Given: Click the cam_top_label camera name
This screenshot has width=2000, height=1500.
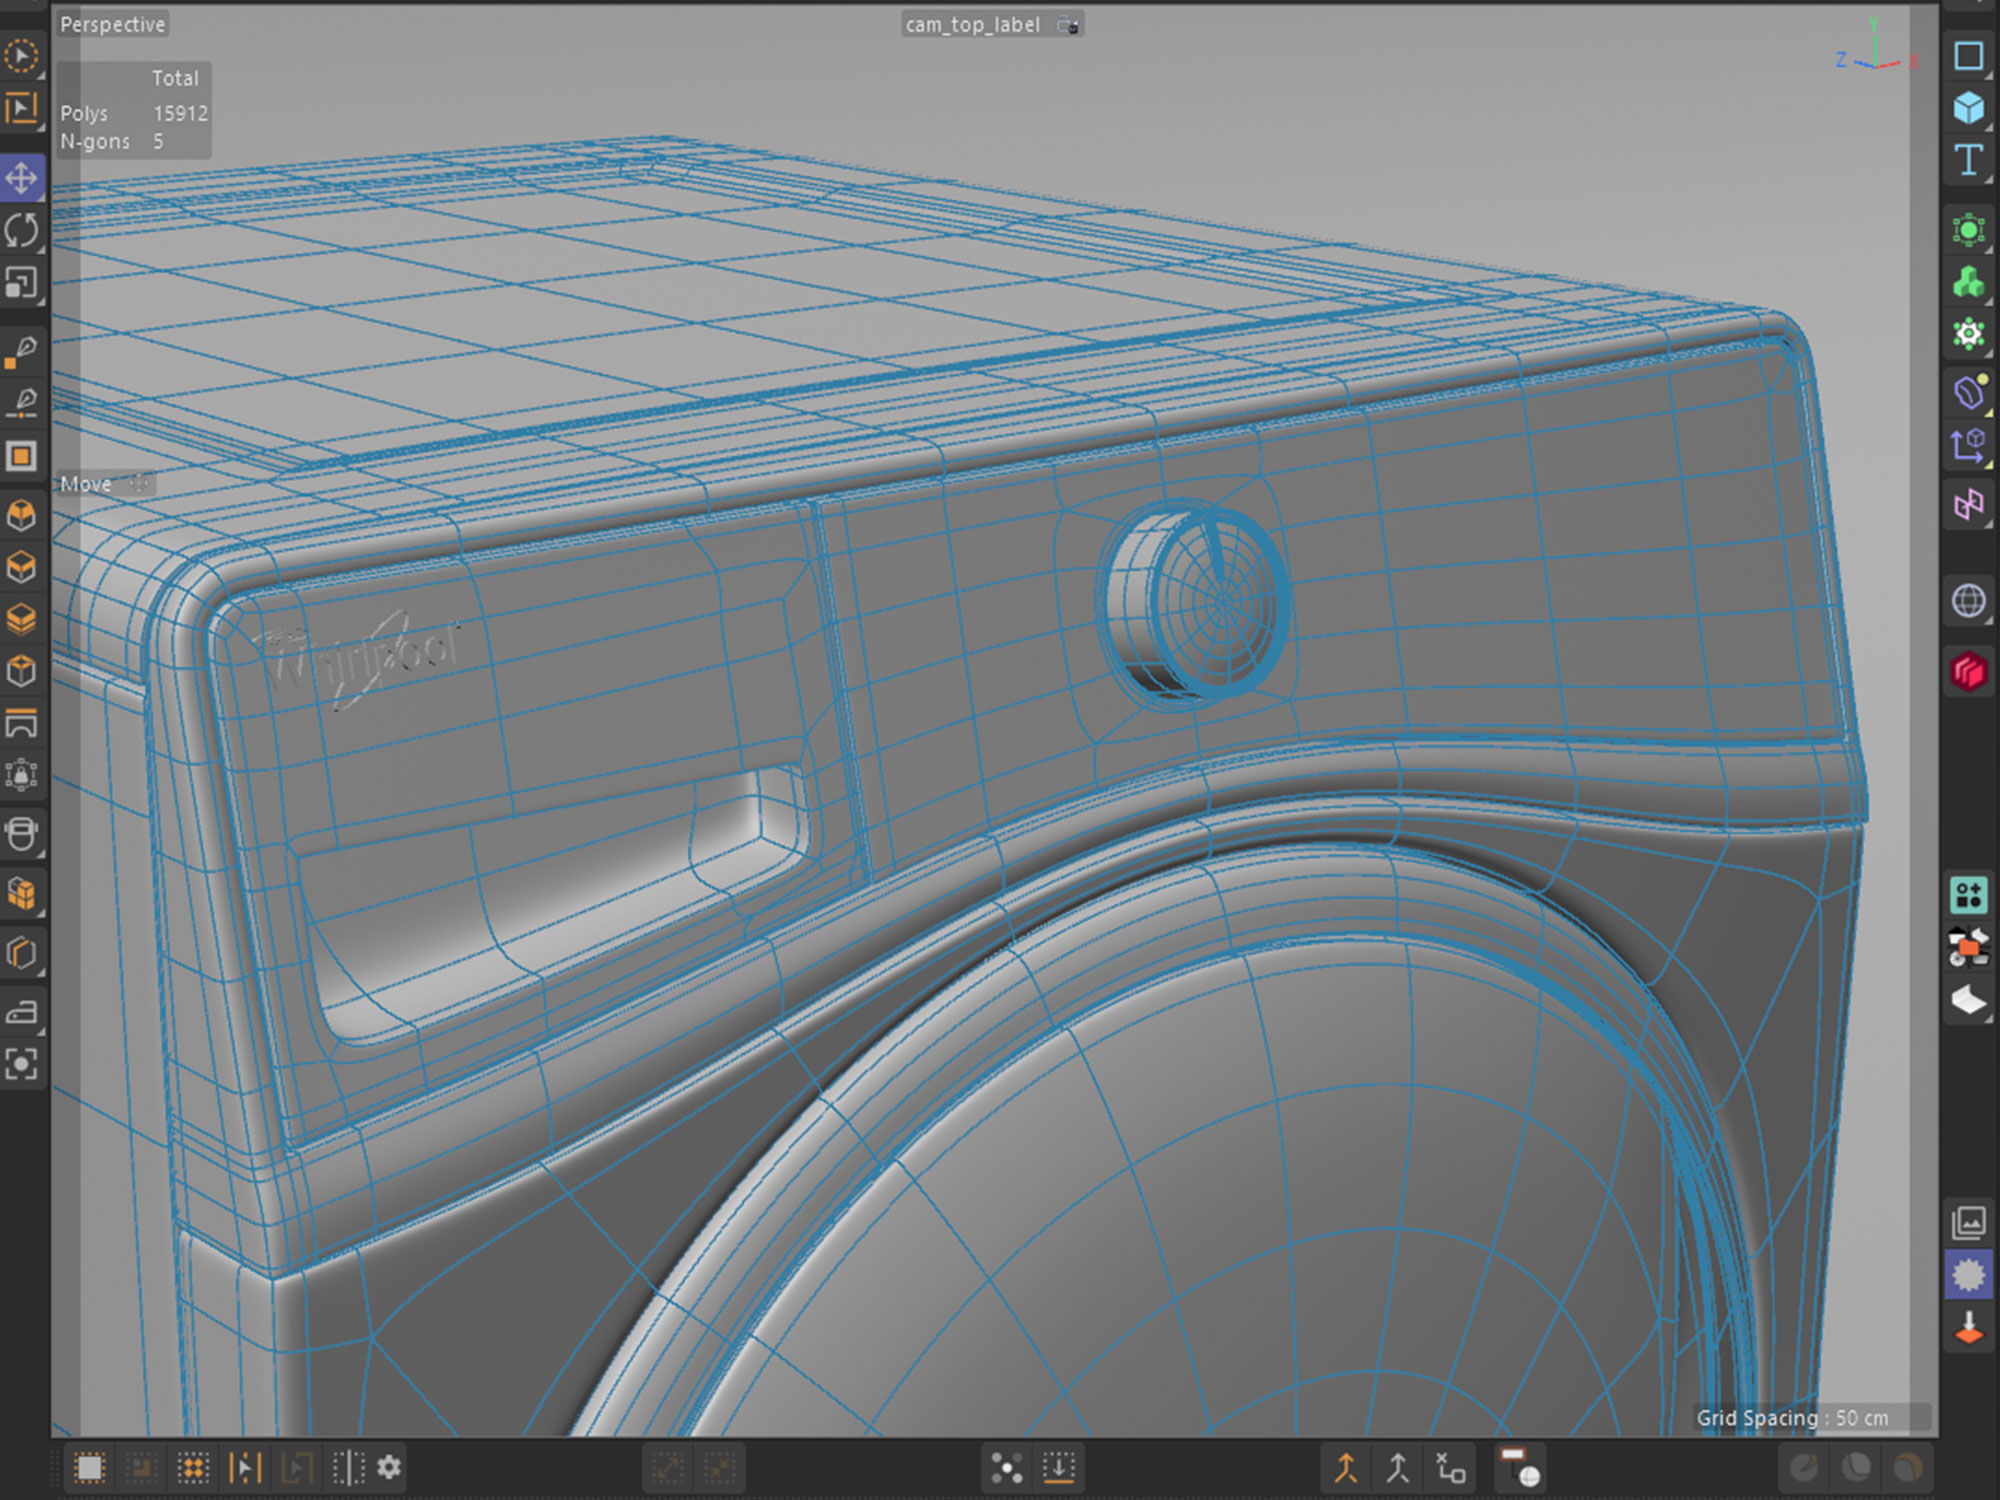Looking at the screenshot, I should coord(973,24).
